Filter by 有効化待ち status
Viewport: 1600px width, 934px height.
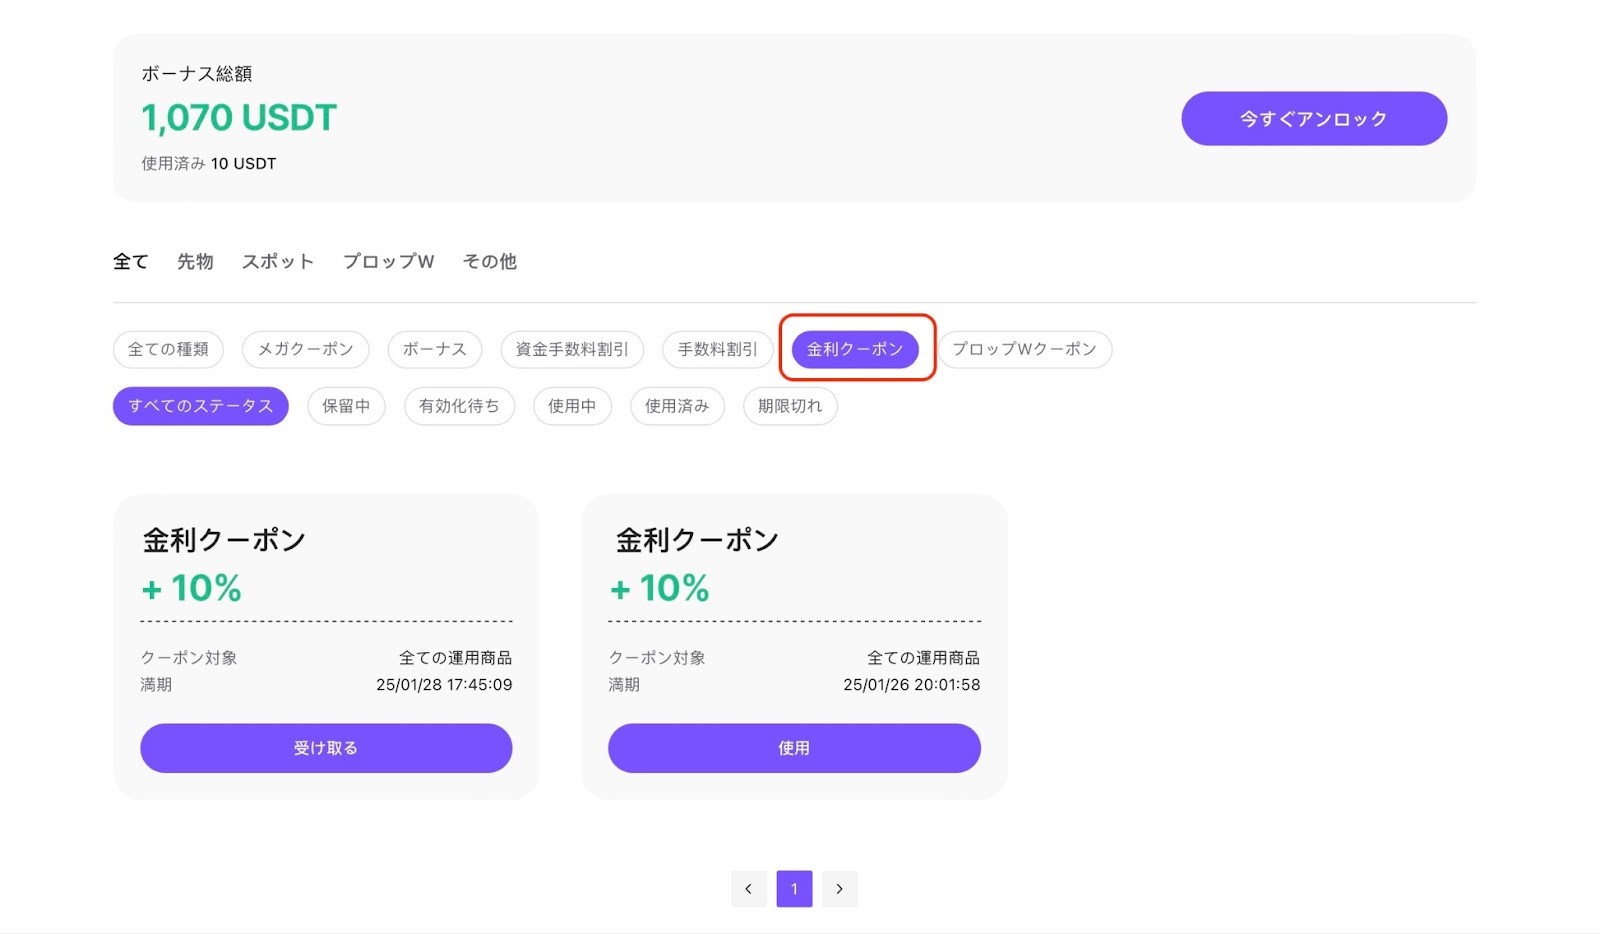pyautogui.click(x=459, y=406)
